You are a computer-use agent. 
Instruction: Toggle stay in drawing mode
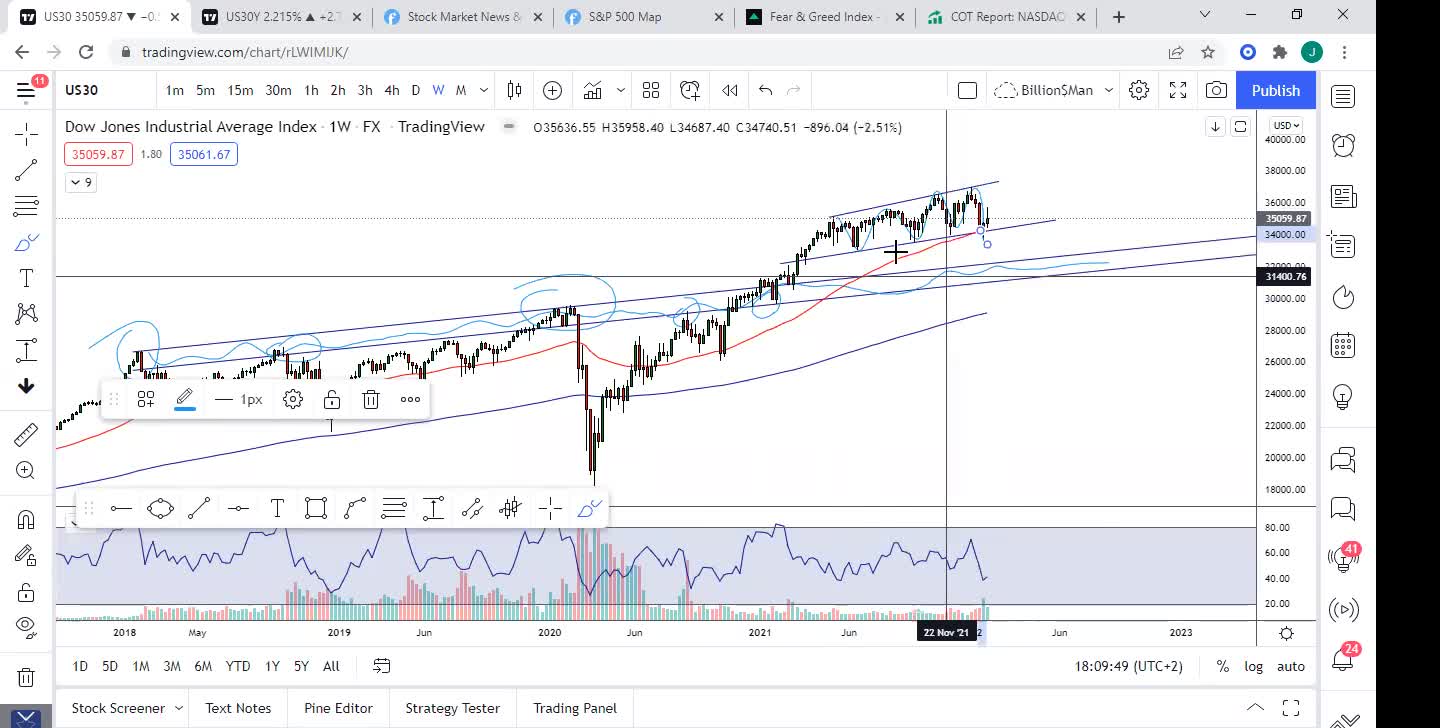[x=26, y=555]
